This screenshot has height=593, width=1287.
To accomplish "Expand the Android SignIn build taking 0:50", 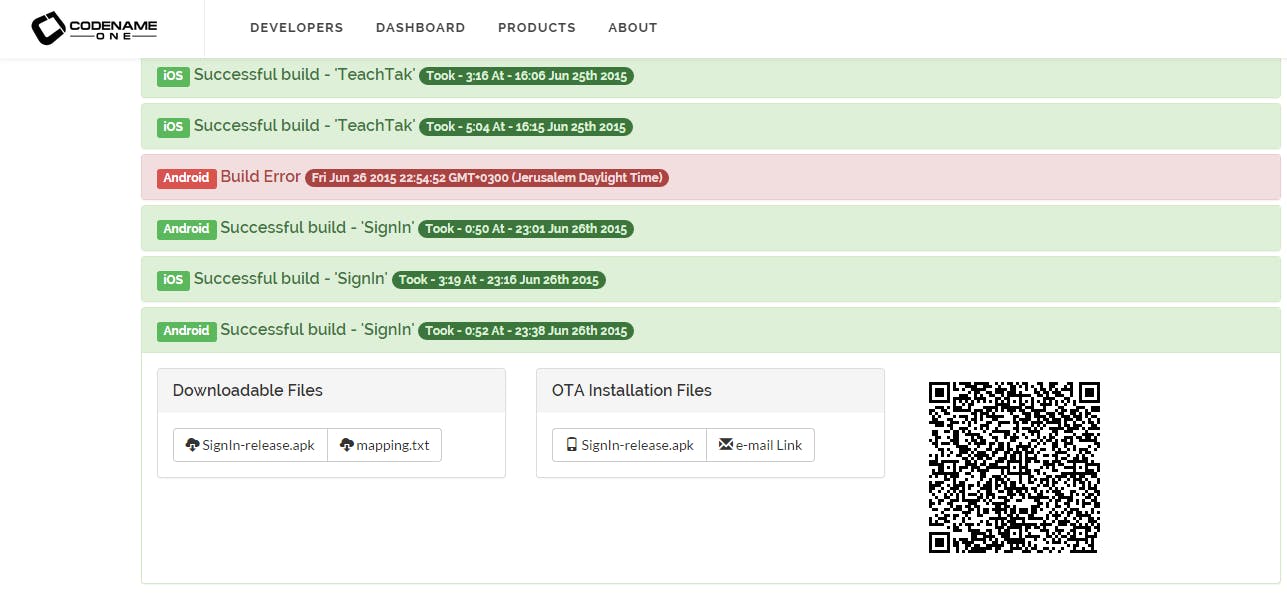I will tap(711, 228).
